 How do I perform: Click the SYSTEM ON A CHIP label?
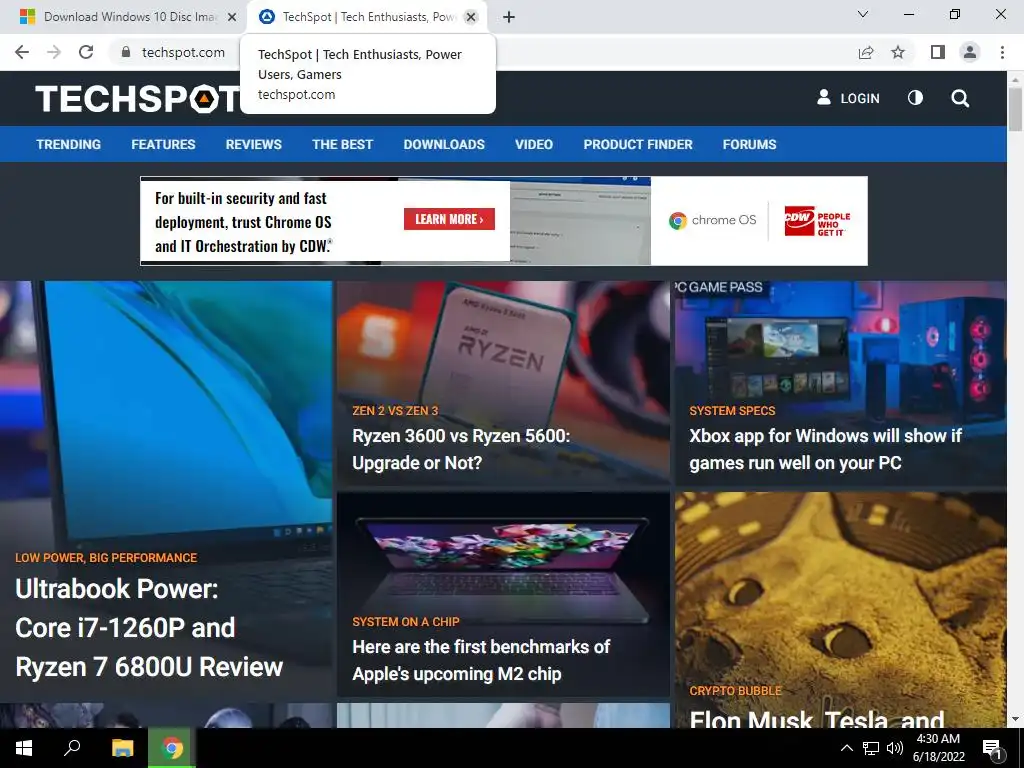pyautogui.click(x=406, y=622)
